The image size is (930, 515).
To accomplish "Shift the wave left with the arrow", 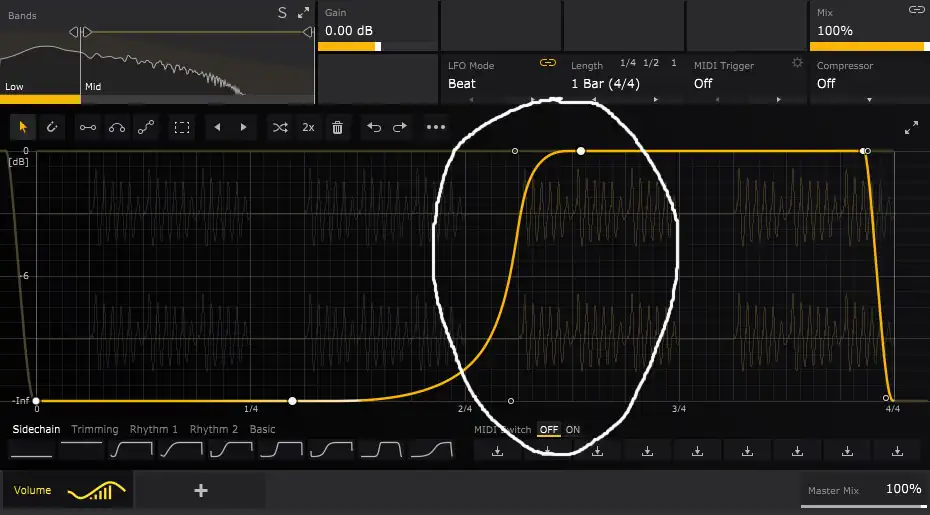I will pyautogui.click(x=217, y=127).
